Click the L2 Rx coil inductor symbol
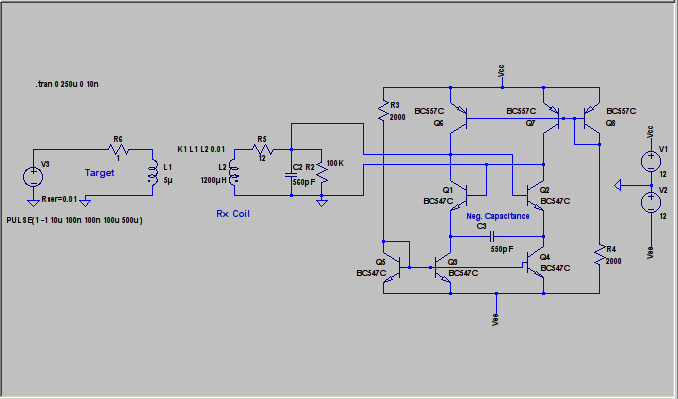 tap(234, 173)
